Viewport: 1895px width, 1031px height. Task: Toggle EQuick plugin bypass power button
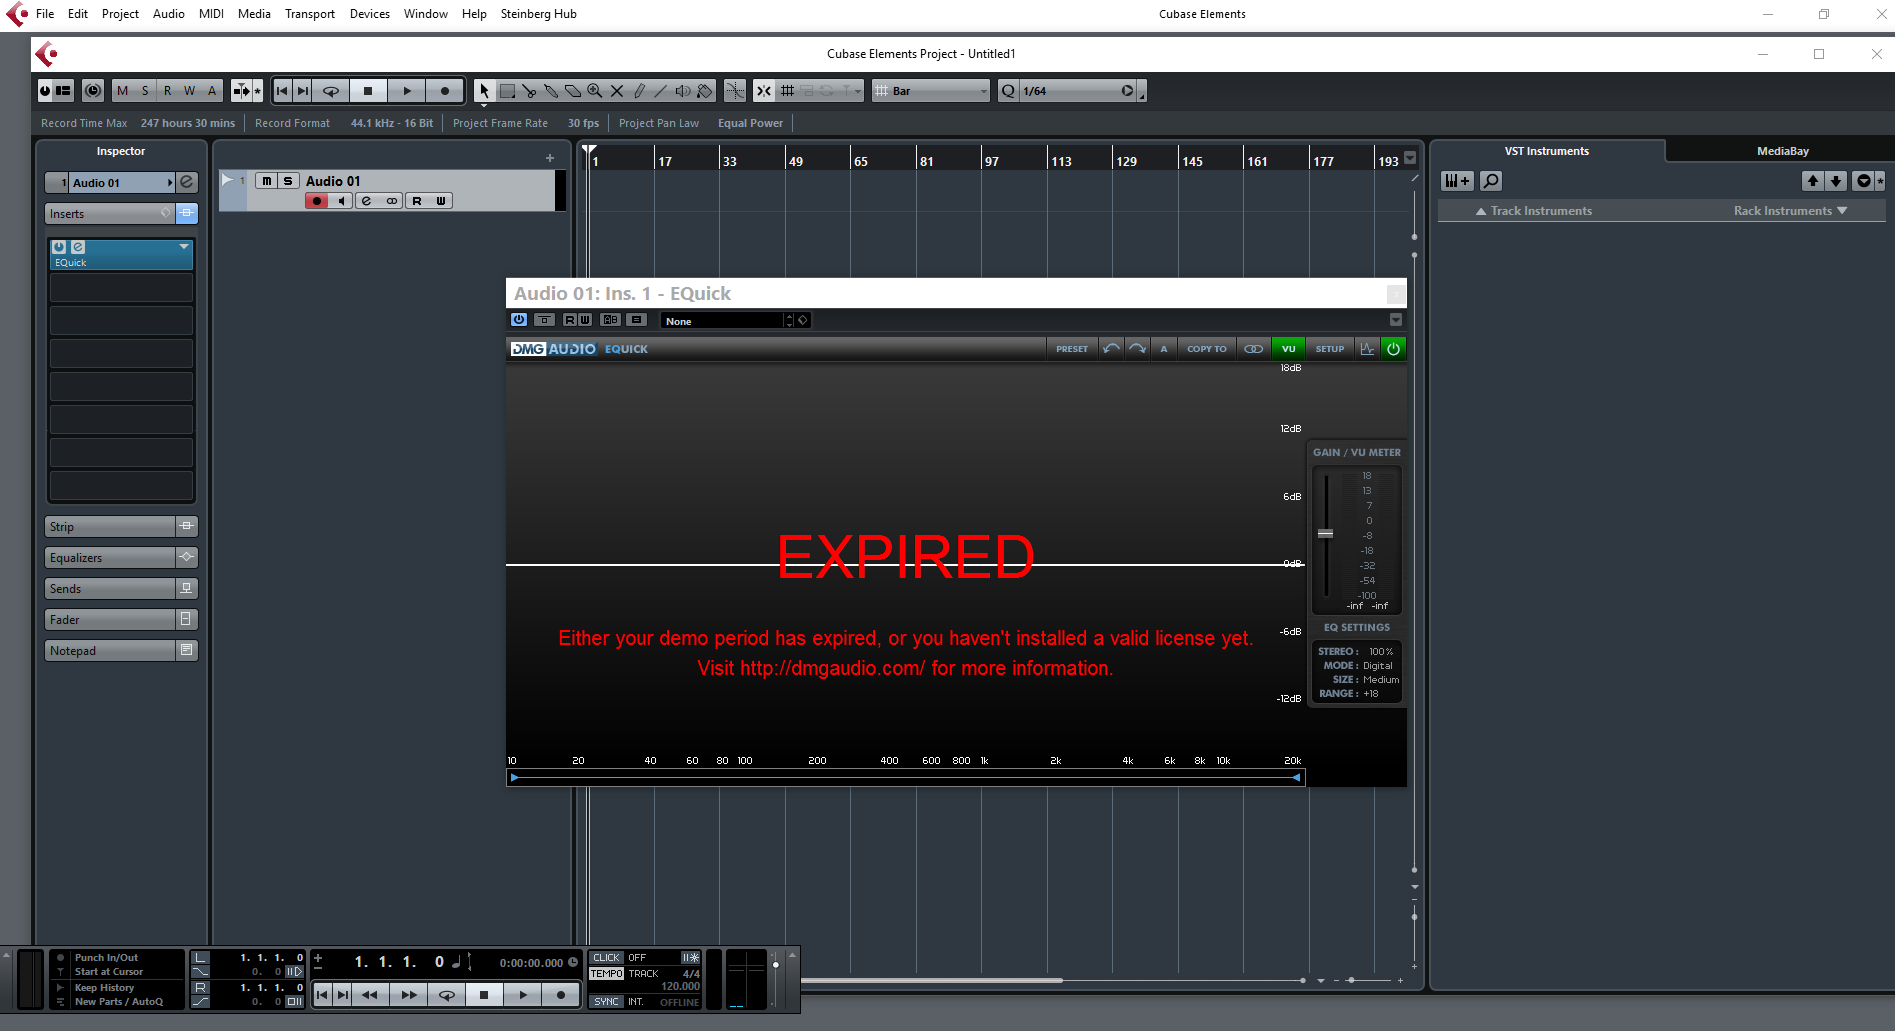[x=519, y=320]
